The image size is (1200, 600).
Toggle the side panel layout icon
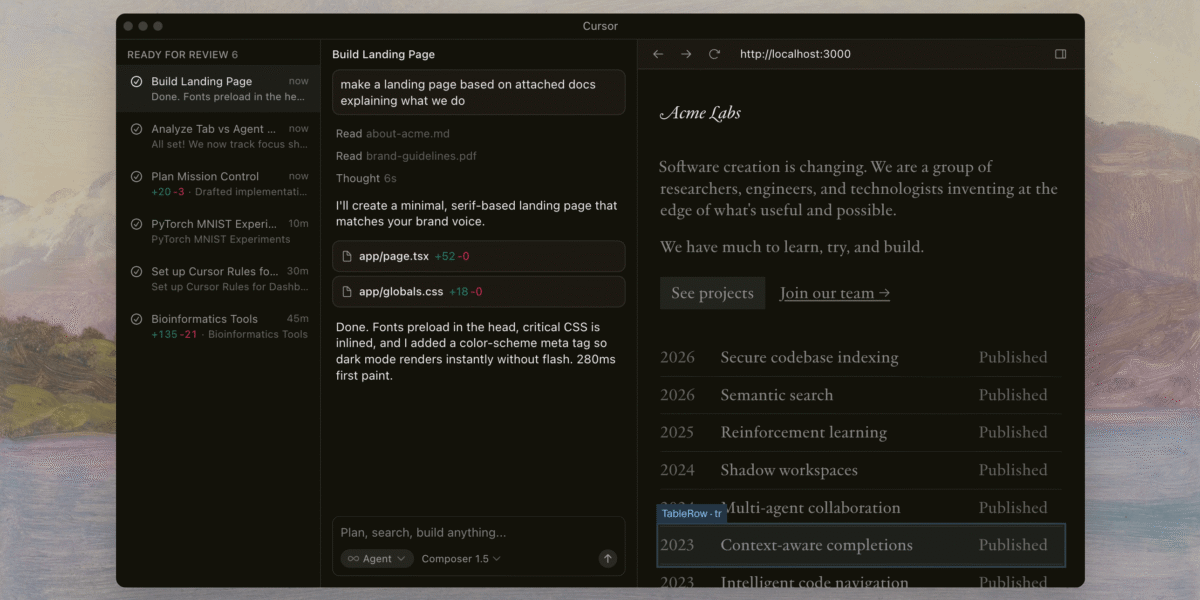pyautogui.click(x=1061, y=54)
